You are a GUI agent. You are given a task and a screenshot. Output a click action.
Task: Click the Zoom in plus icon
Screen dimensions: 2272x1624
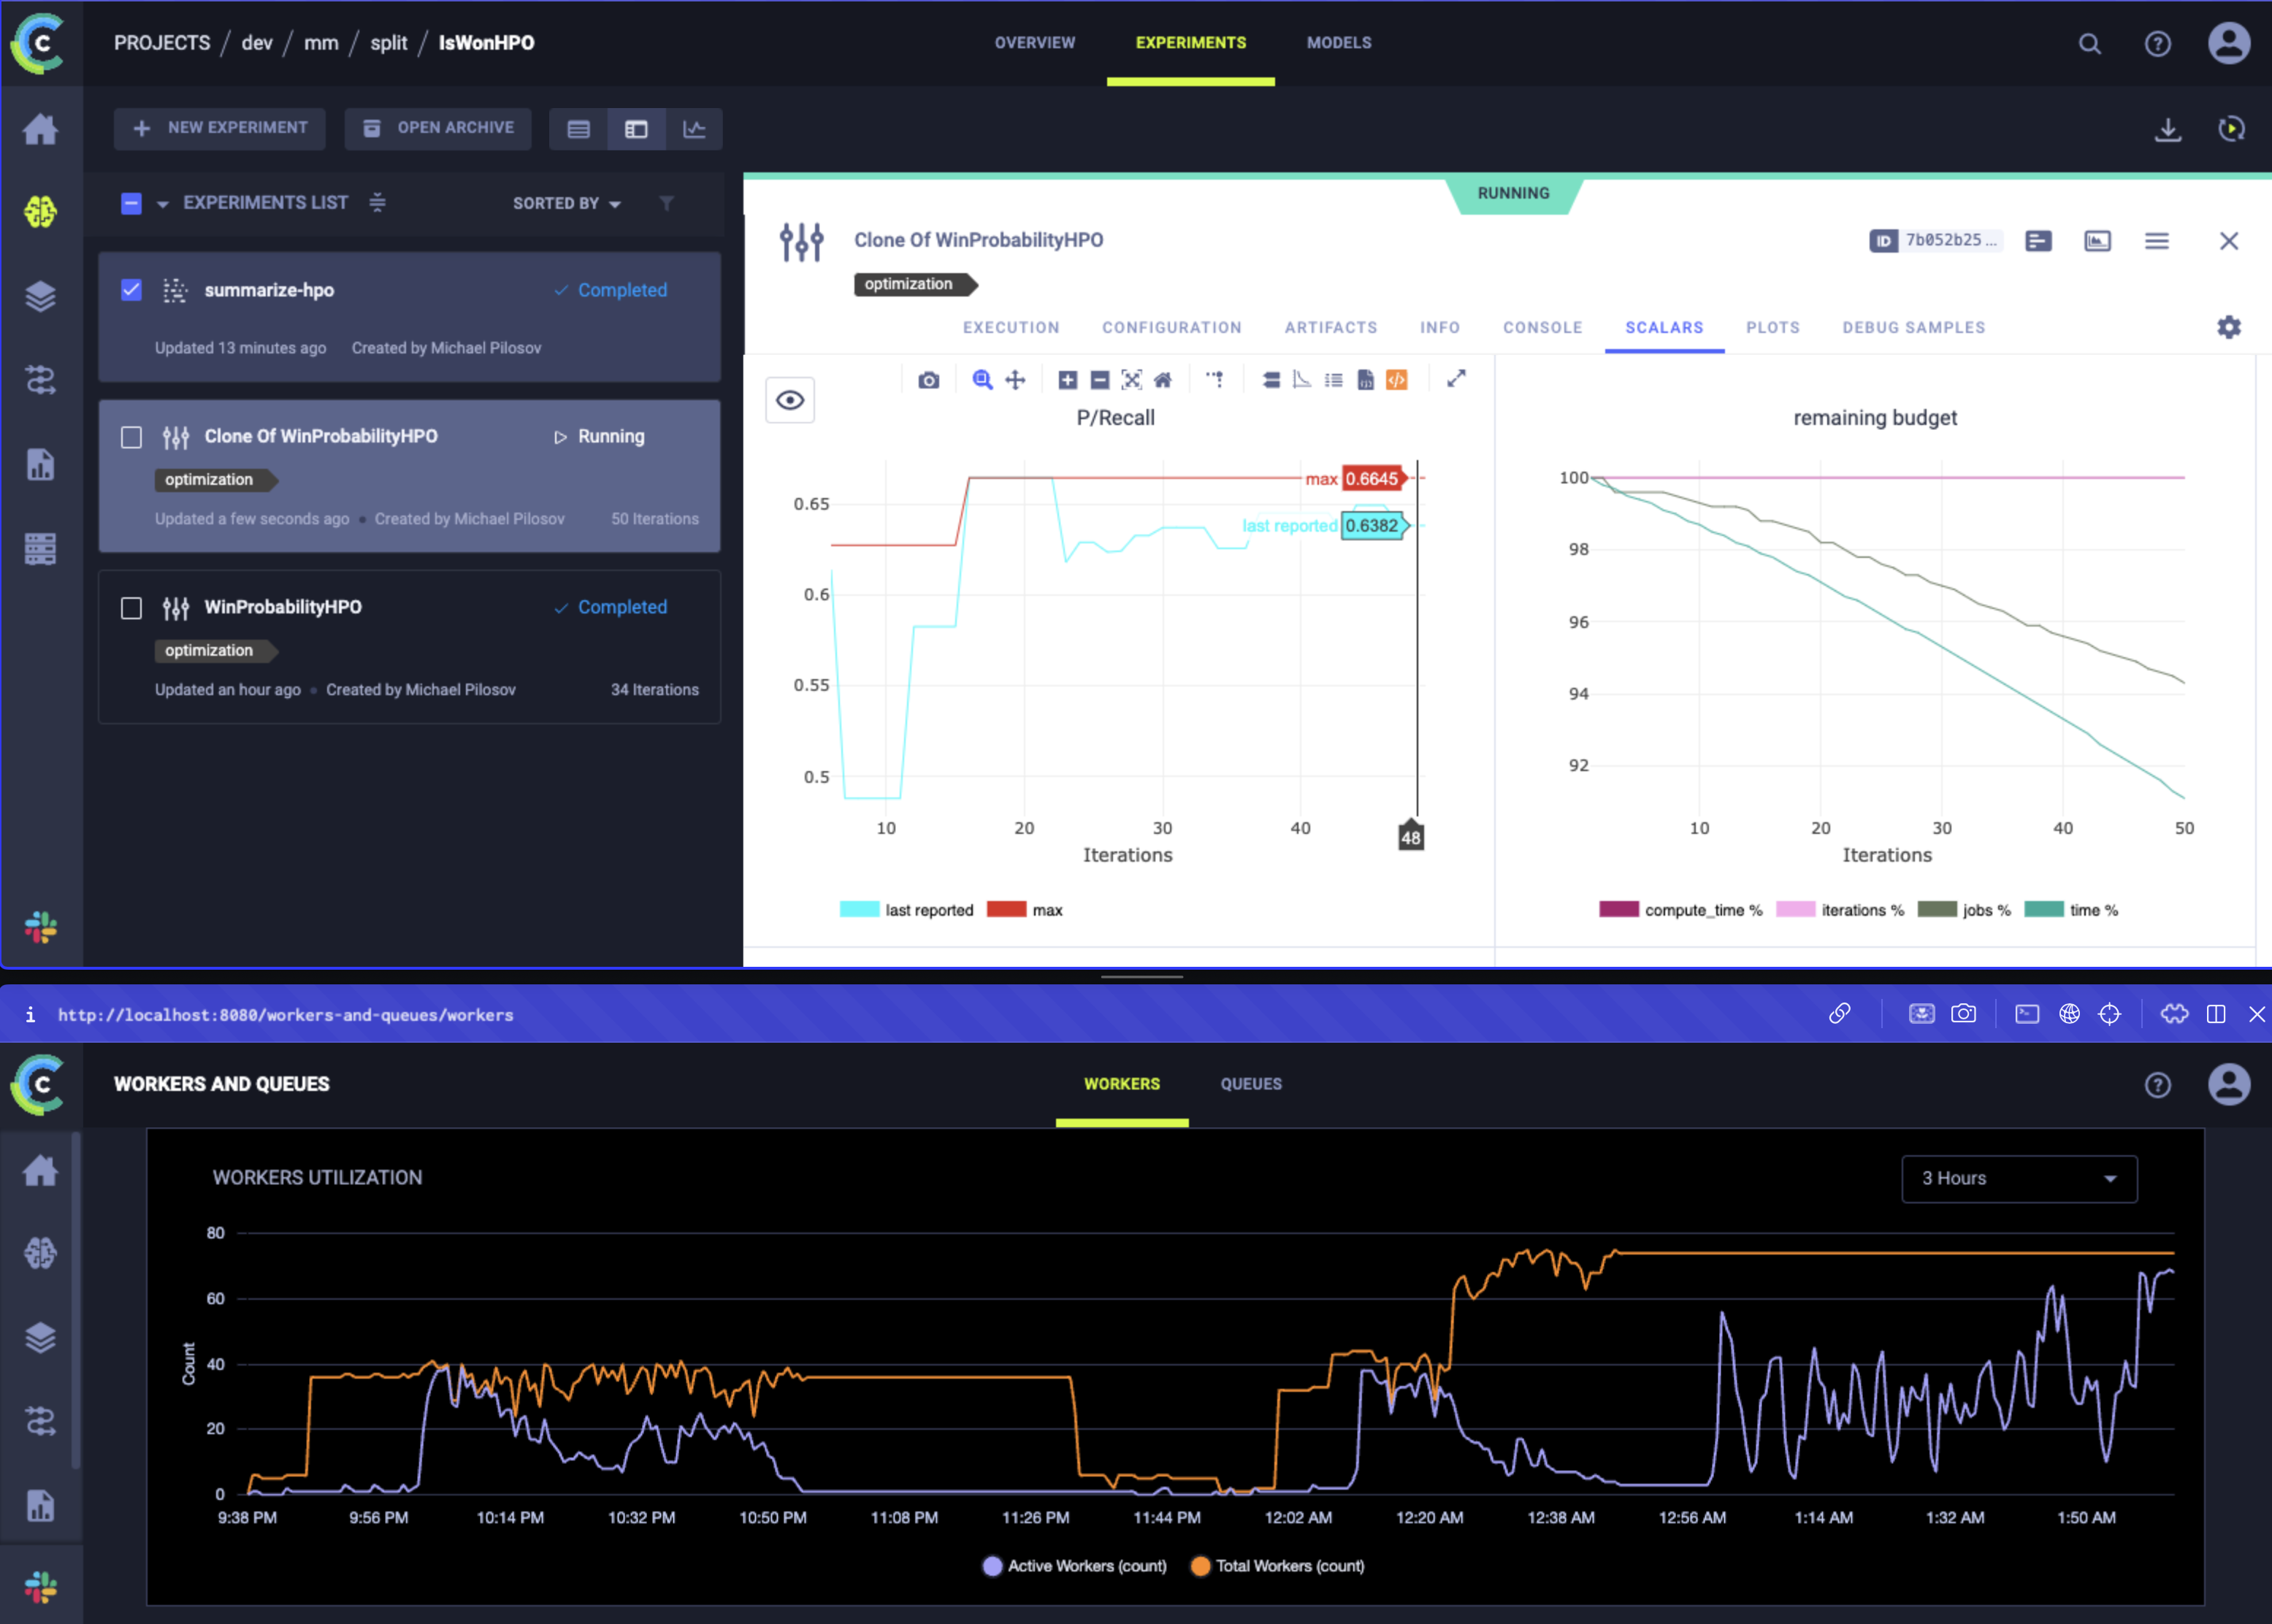pos(1068,380)
